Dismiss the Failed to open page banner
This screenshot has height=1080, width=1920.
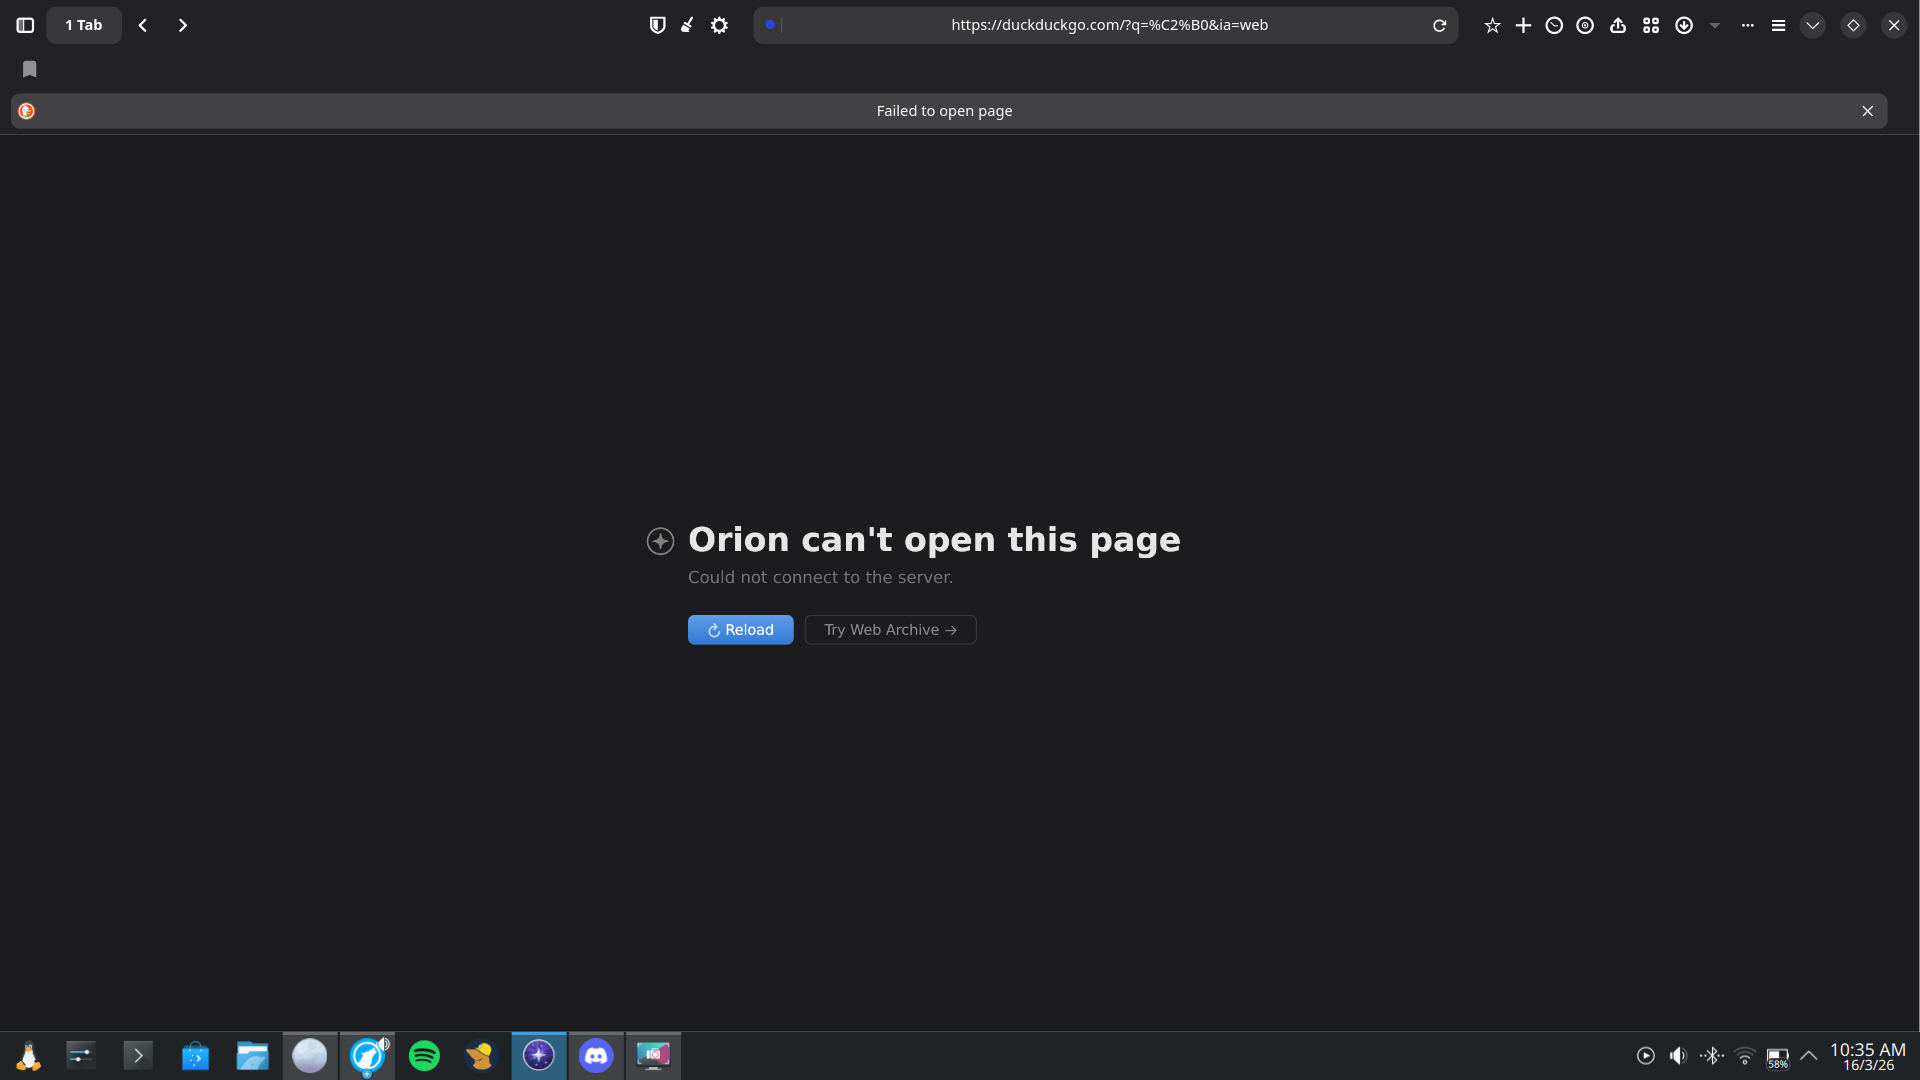tap(1867, 111)
